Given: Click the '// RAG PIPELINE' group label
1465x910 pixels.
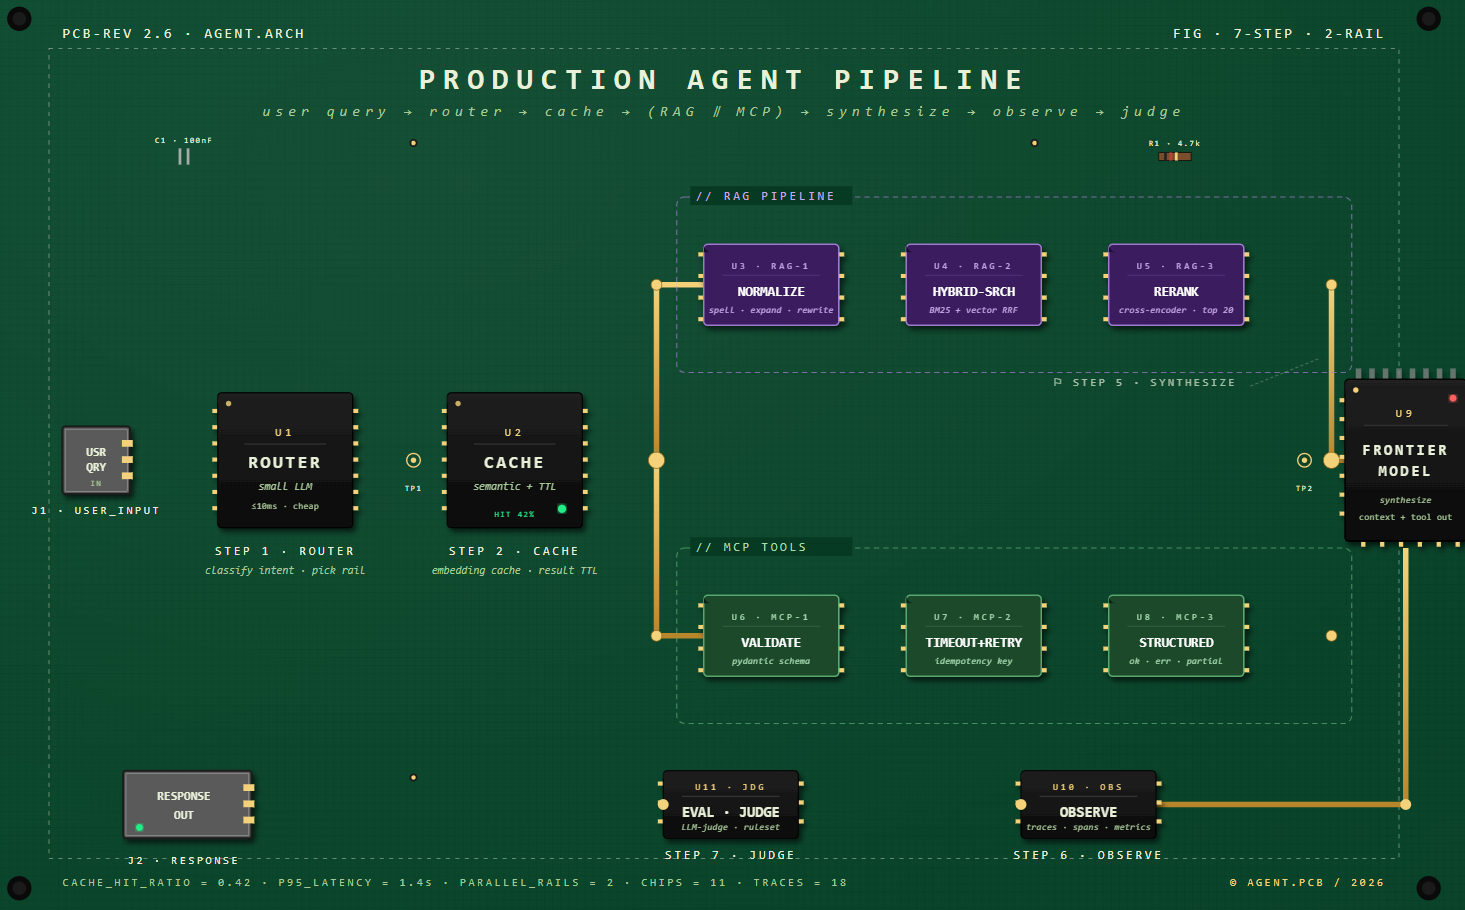Looking at the screenshot, I should [x=765, y=196].
